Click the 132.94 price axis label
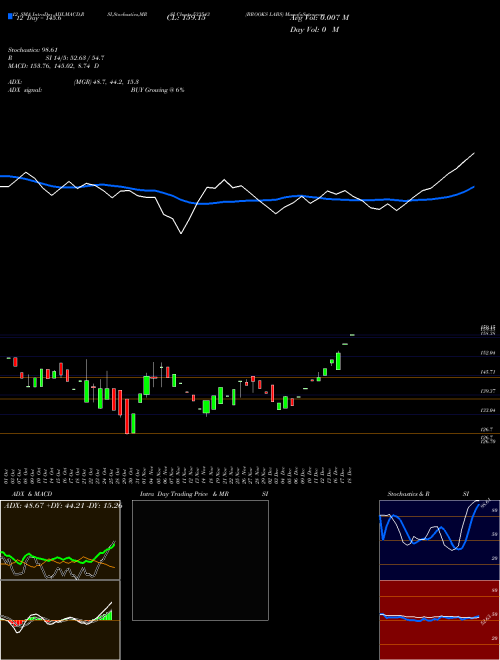Screen dimensions: 500x660 pyautogui.click(x=489, y=410)
